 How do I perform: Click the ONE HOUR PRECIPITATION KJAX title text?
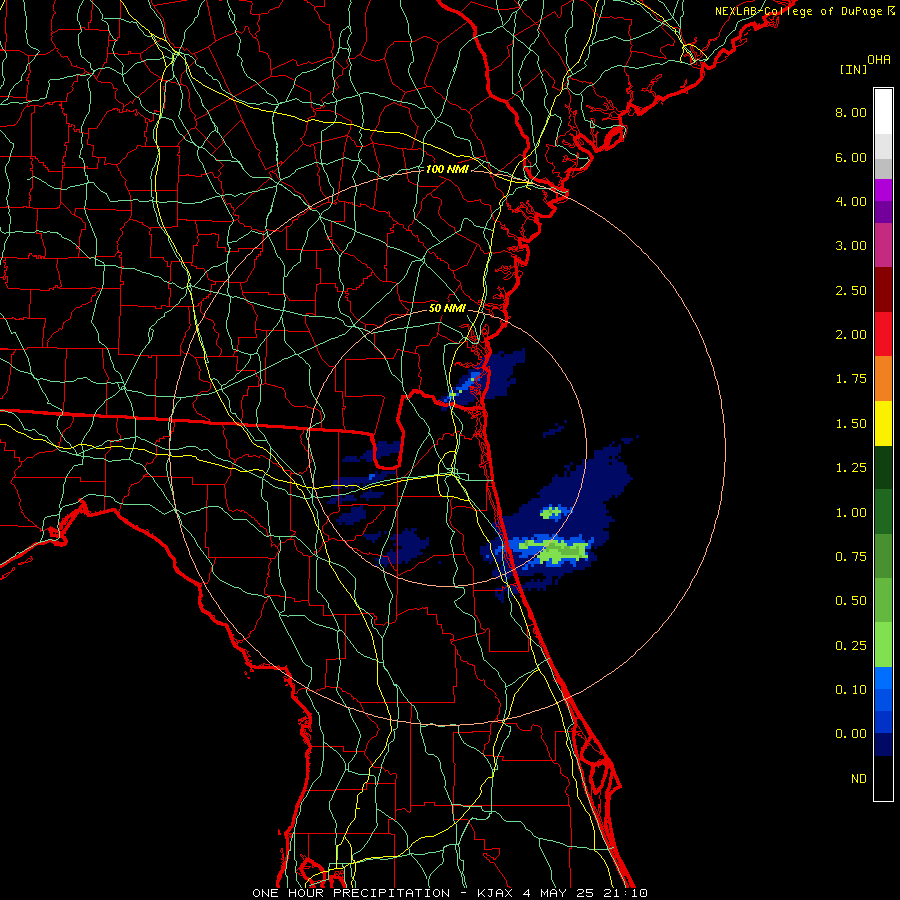pos(450,893)
